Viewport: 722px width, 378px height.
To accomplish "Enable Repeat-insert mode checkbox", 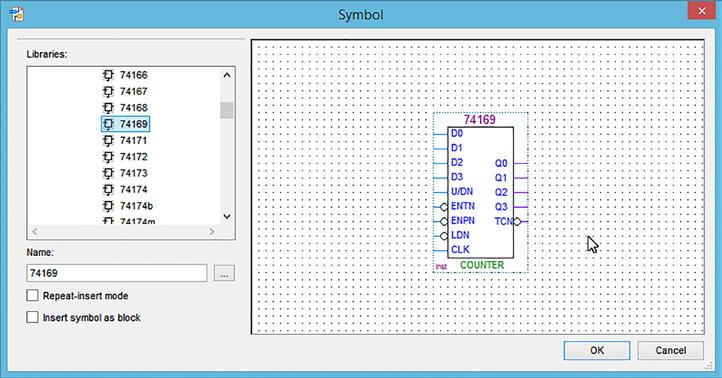I will click(x=32, y=296).
